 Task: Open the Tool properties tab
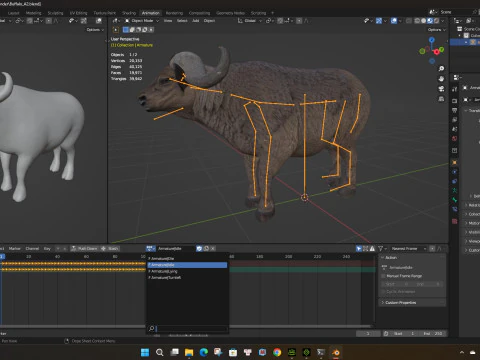click(x=455, y=89)
